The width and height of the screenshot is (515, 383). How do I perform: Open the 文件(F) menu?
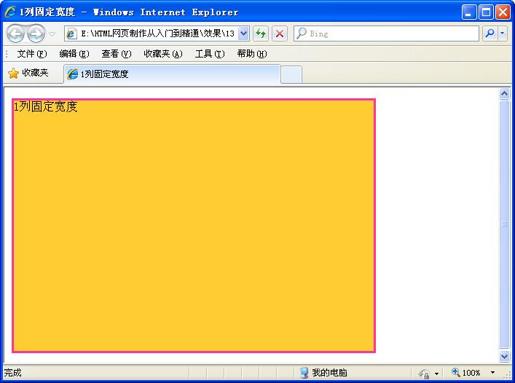point(32,54)
